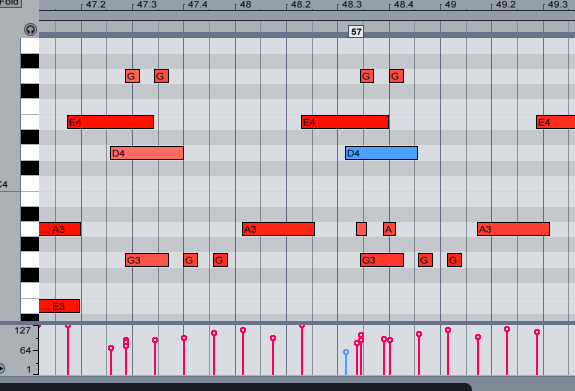Toggle the Fold button
Image resolution: width=575 pixels, height=391 pixels.
(x=11, y=3)
